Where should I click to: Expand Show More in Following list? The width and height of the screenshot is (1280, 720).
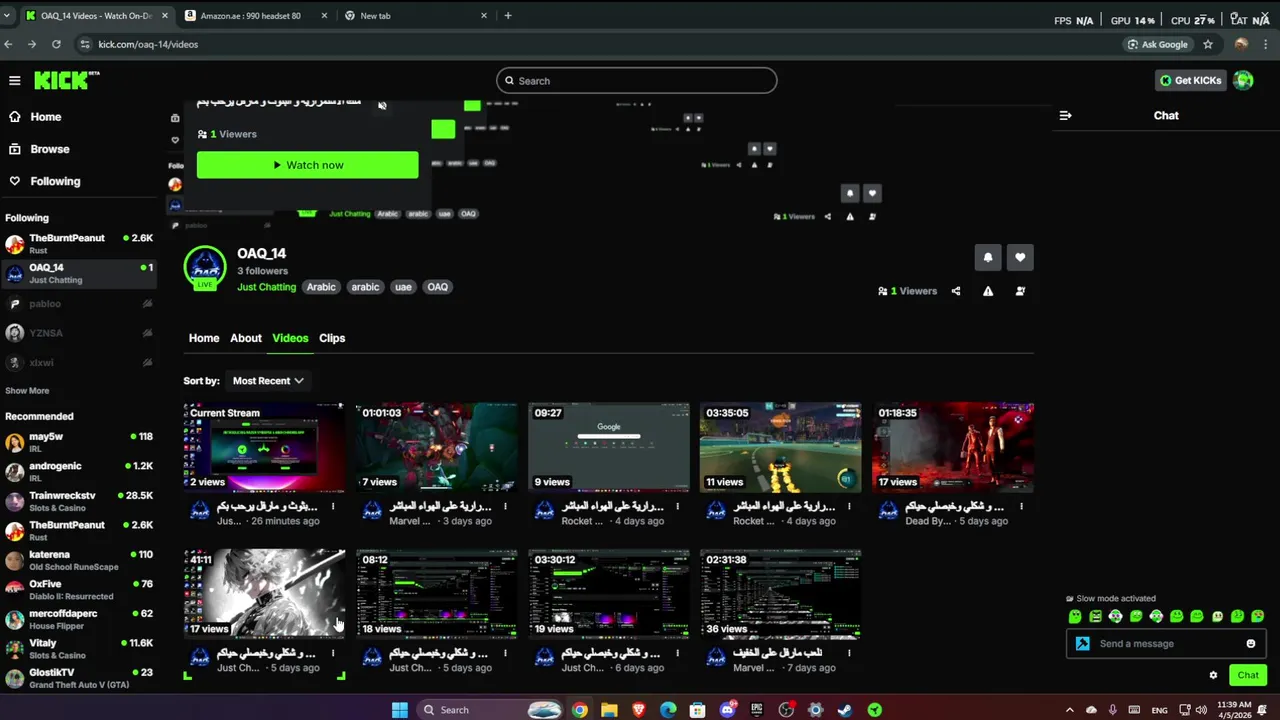(x=27, y=391)
